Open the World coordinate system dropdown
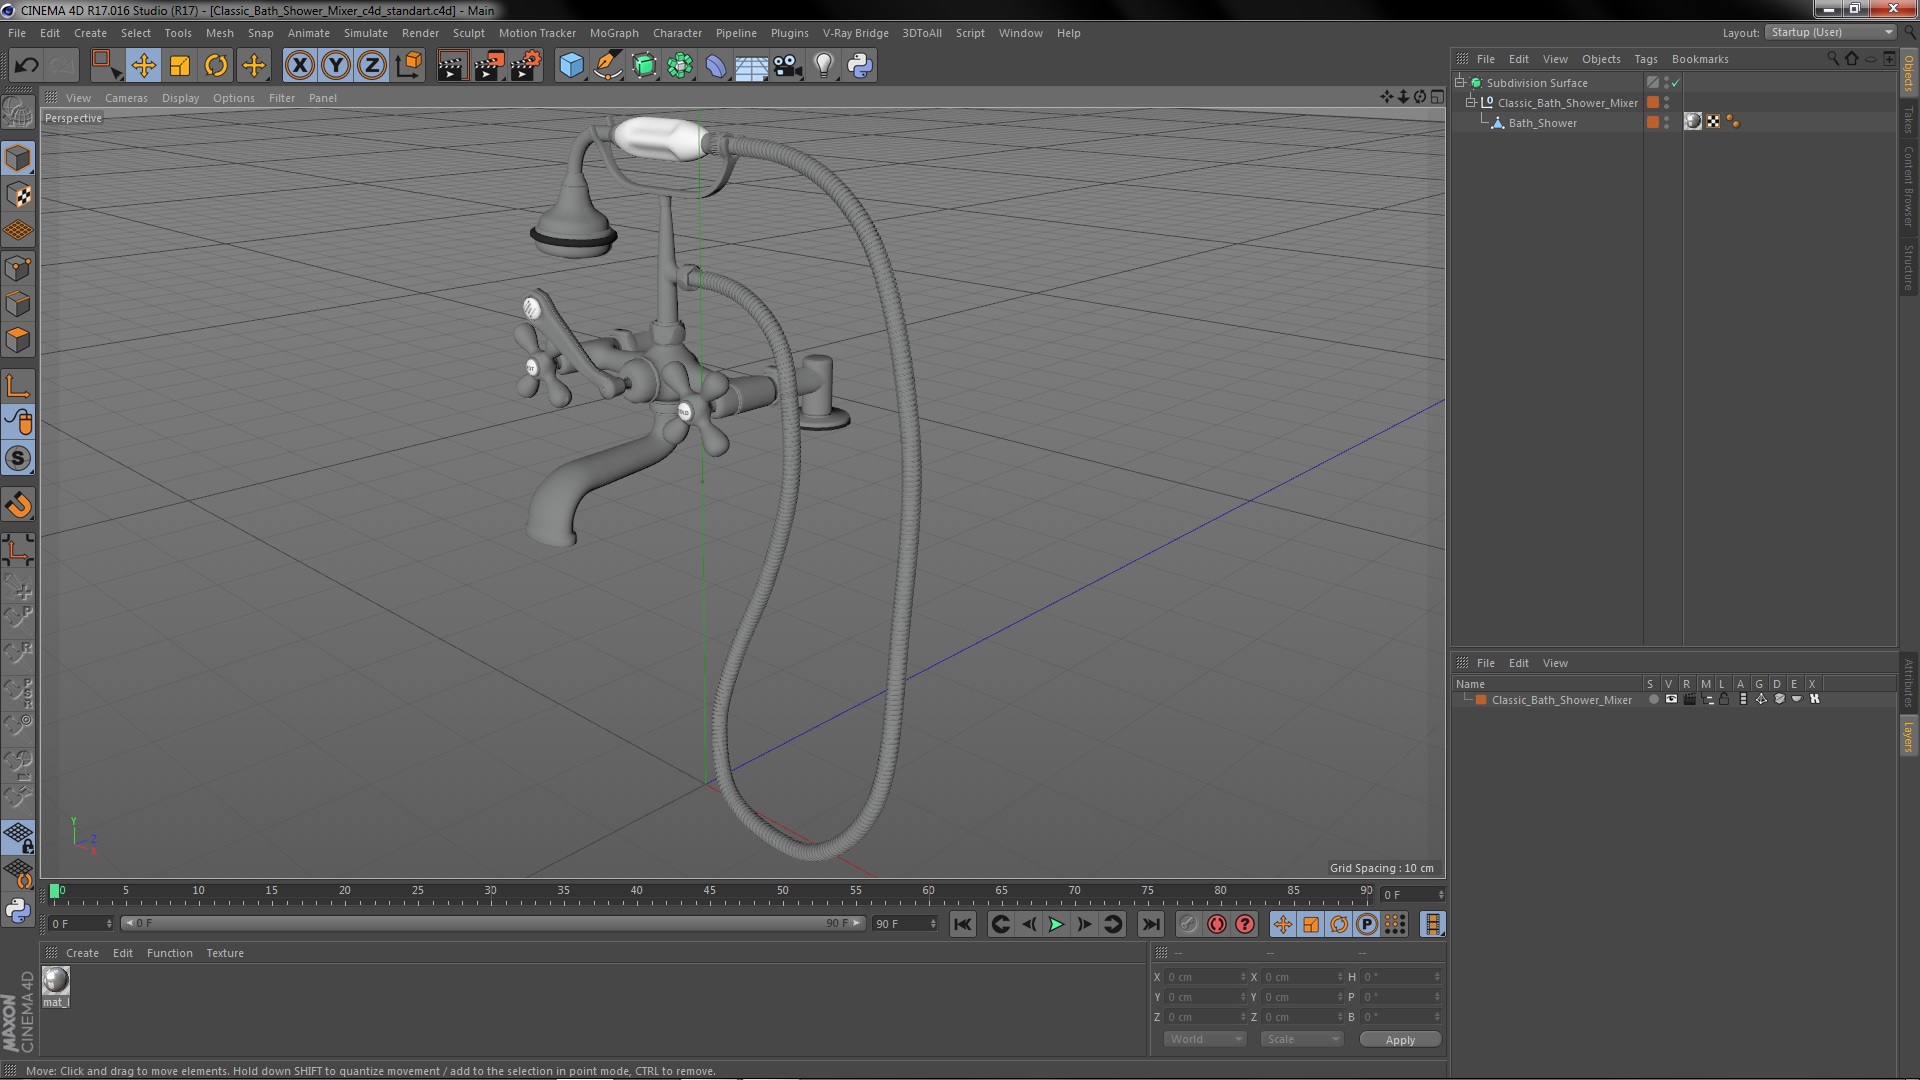The height and width of the screenshot is (1080, 1920). coord(1205,1039)
